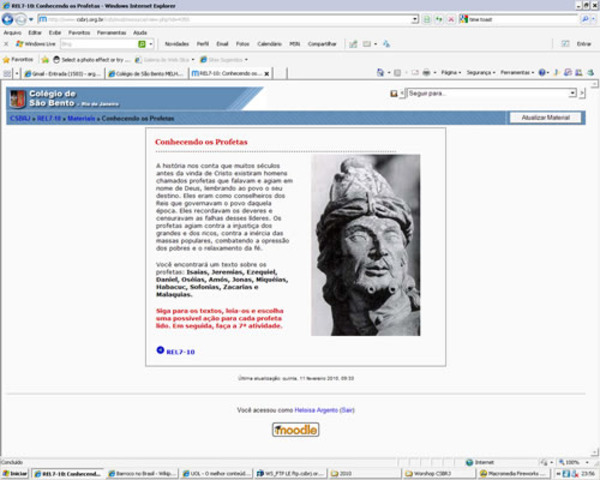Open the Arquivo menu

[x=12, y=33]
